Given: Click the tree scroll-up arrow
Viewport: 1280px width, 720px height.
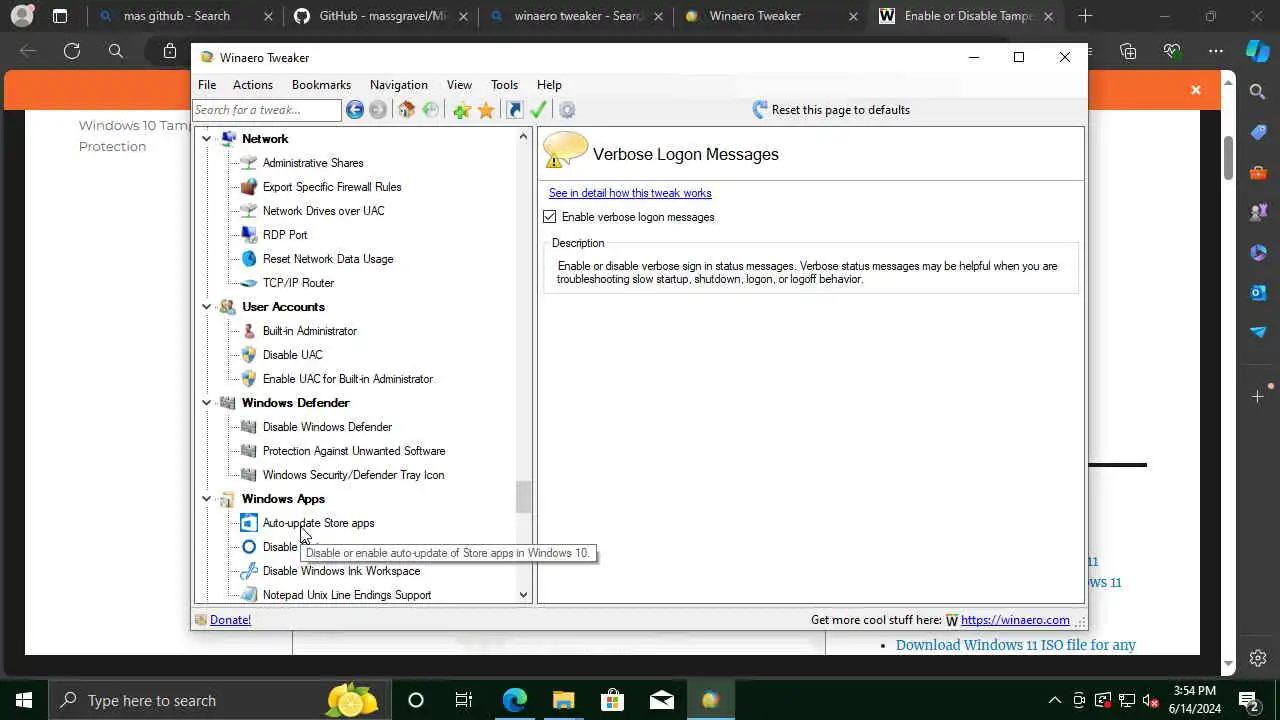Looking at the screenshot, I should pos(523,136).
